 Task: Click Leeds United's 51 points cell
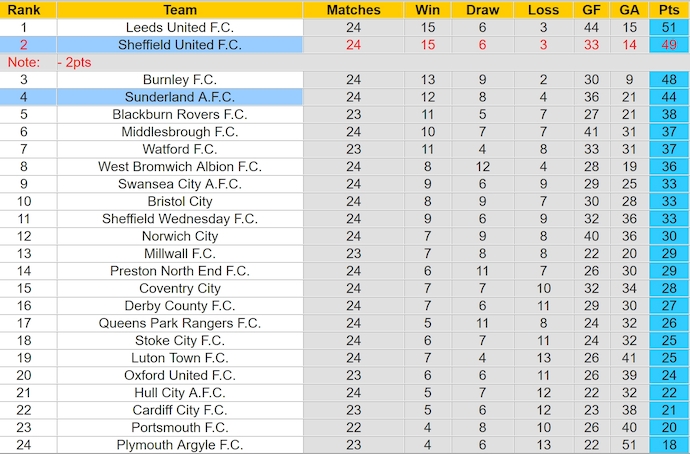click(669, 27)
